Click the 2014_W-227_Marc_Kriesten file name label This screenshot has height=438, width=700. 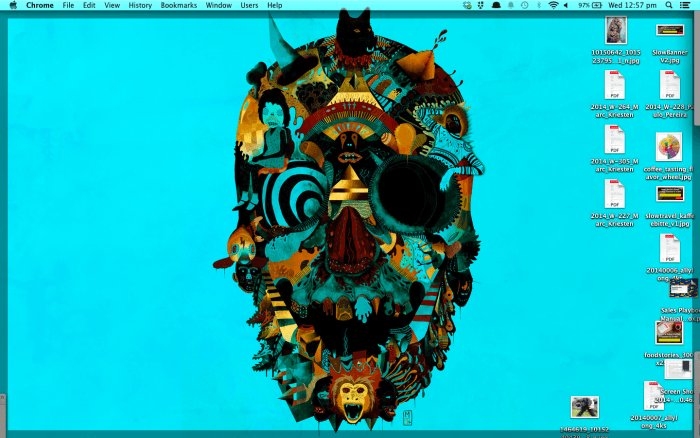(x=615, y=220)
